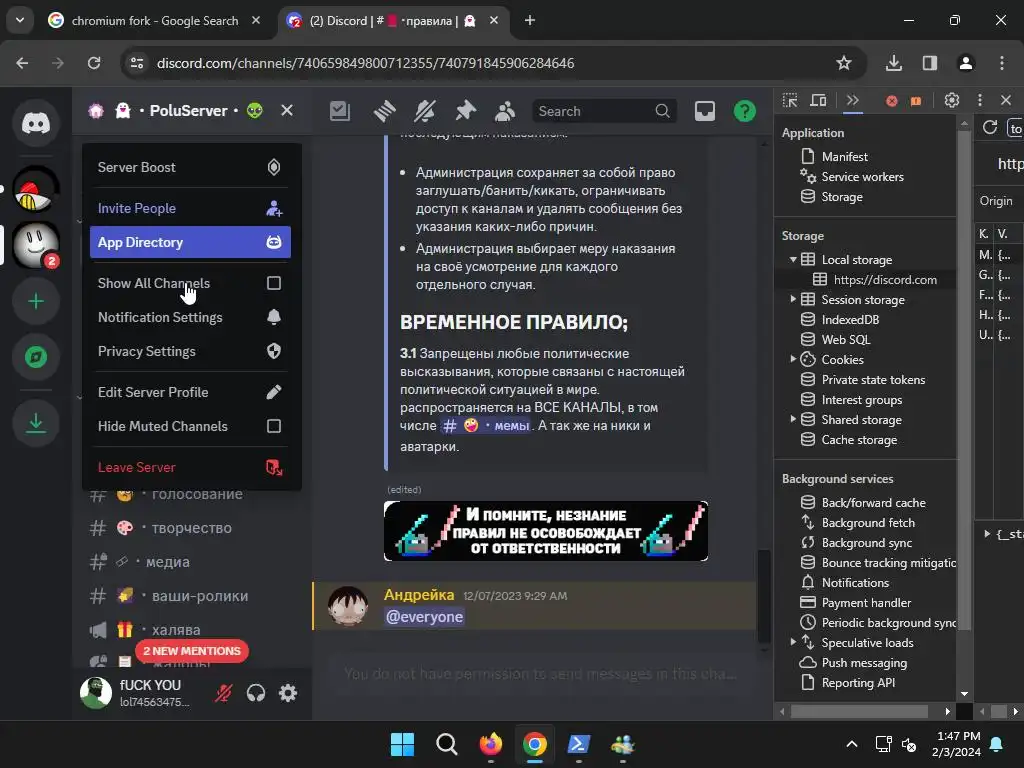The image size is (1024, 768).
Task: Choose Invite People from server menu
Action: point(190,208)
